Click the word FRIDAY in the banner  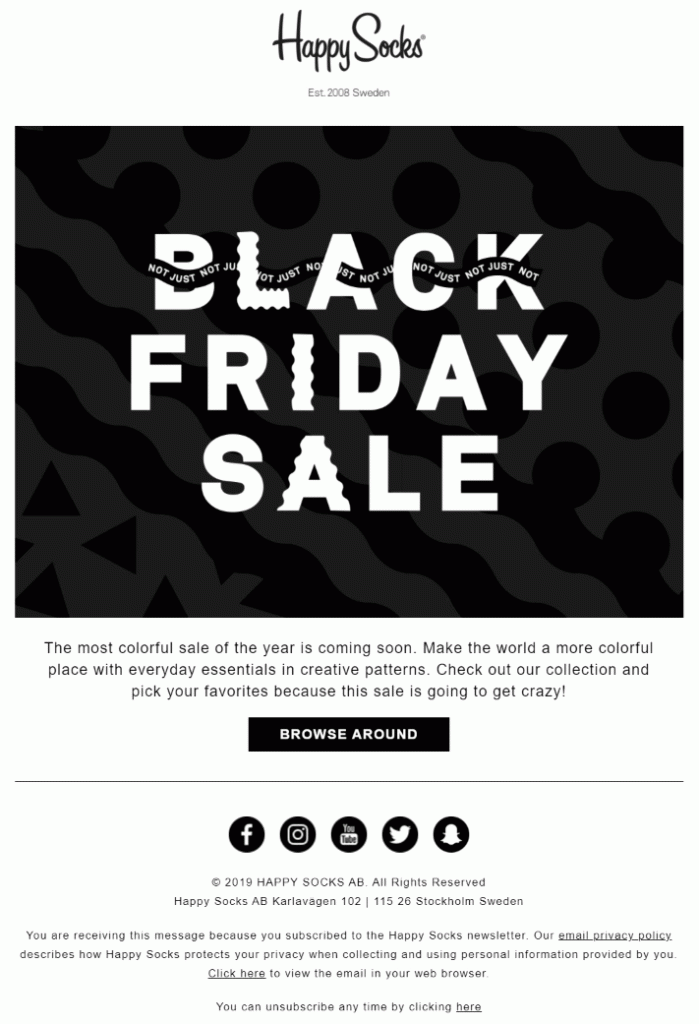coord(349,372)
